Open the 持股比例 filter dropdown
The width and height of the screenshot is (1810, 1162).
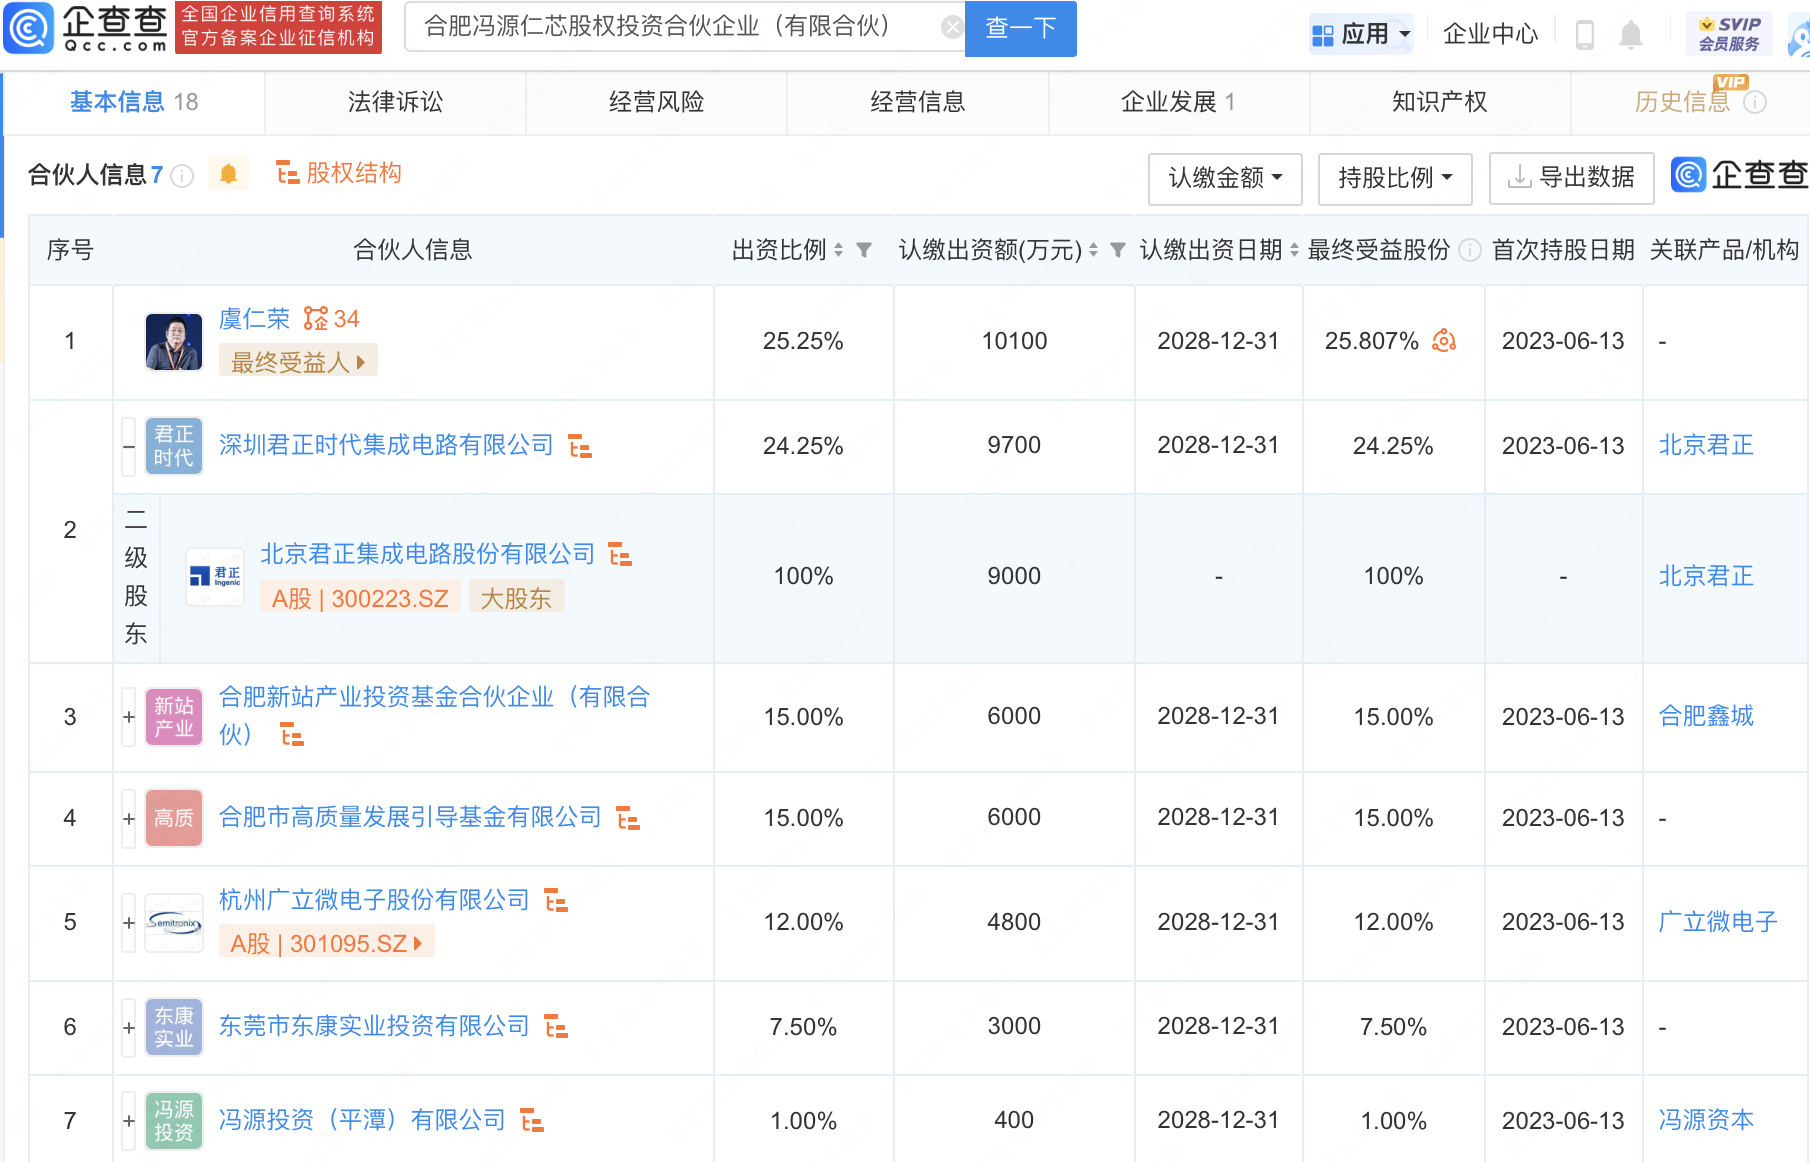1395,178
